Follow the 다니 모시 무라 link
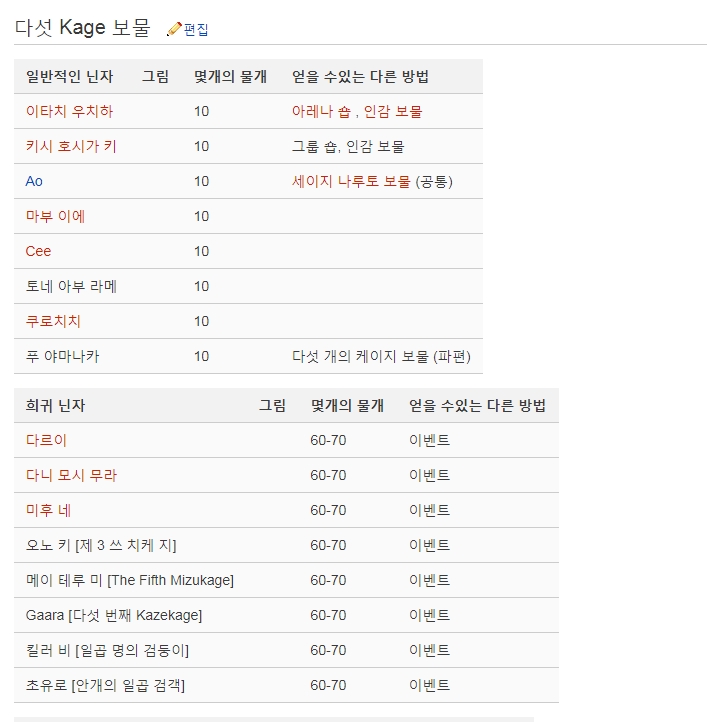This screenshot has width=707, height=722. 71,475
